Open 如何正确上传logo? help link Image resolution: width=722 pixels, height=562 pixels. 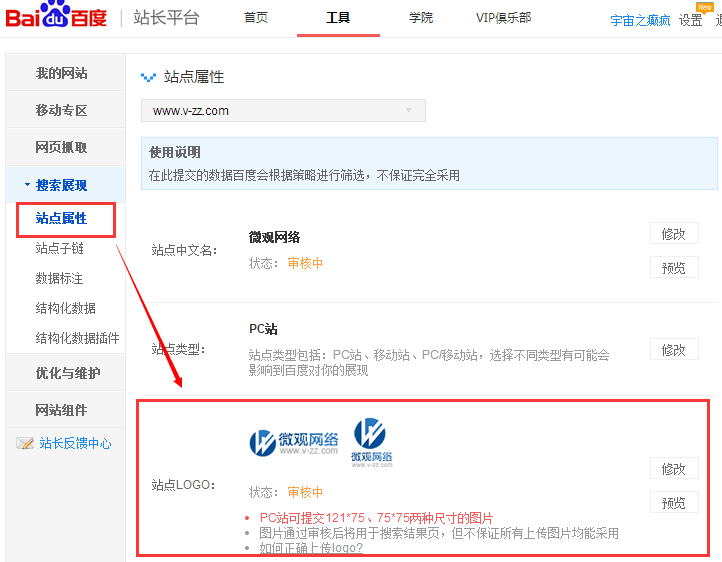click(x=311, y=548)
